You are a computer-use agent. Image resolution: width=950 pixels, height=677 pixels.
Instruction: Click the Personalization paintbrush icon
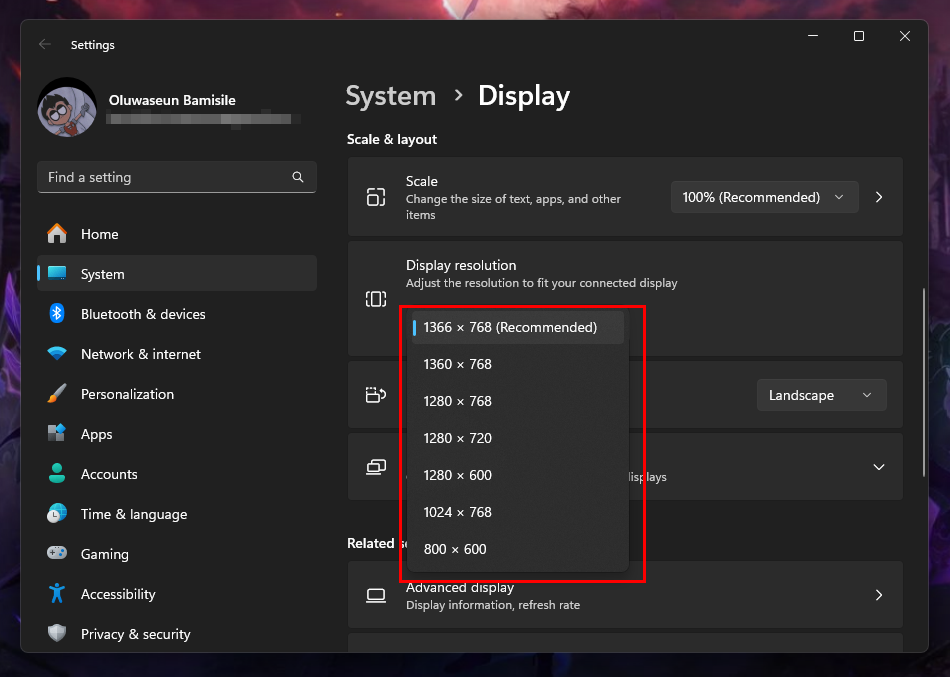57,394
